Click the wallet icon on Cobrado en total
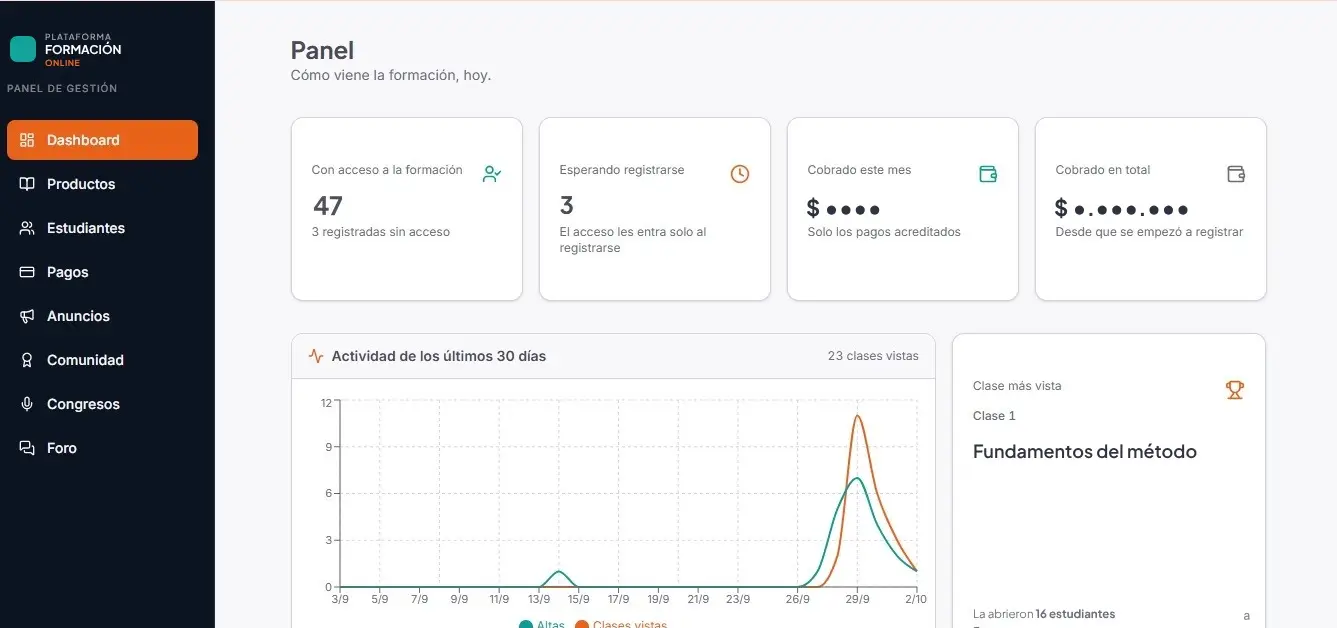The width and height of the screenshot is (1337, 628). tap(1236, 174)
